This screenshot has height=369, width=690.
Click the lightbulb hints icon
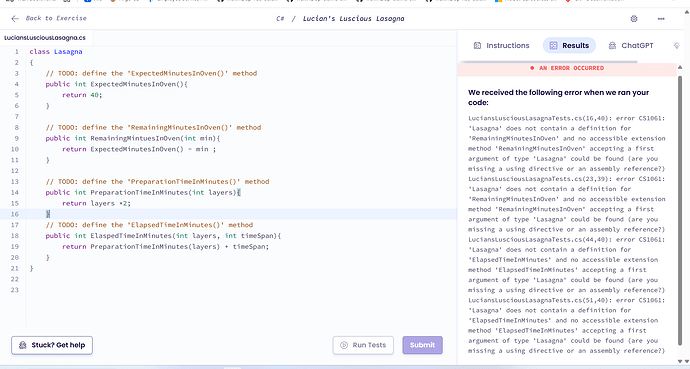click(677, 45)
